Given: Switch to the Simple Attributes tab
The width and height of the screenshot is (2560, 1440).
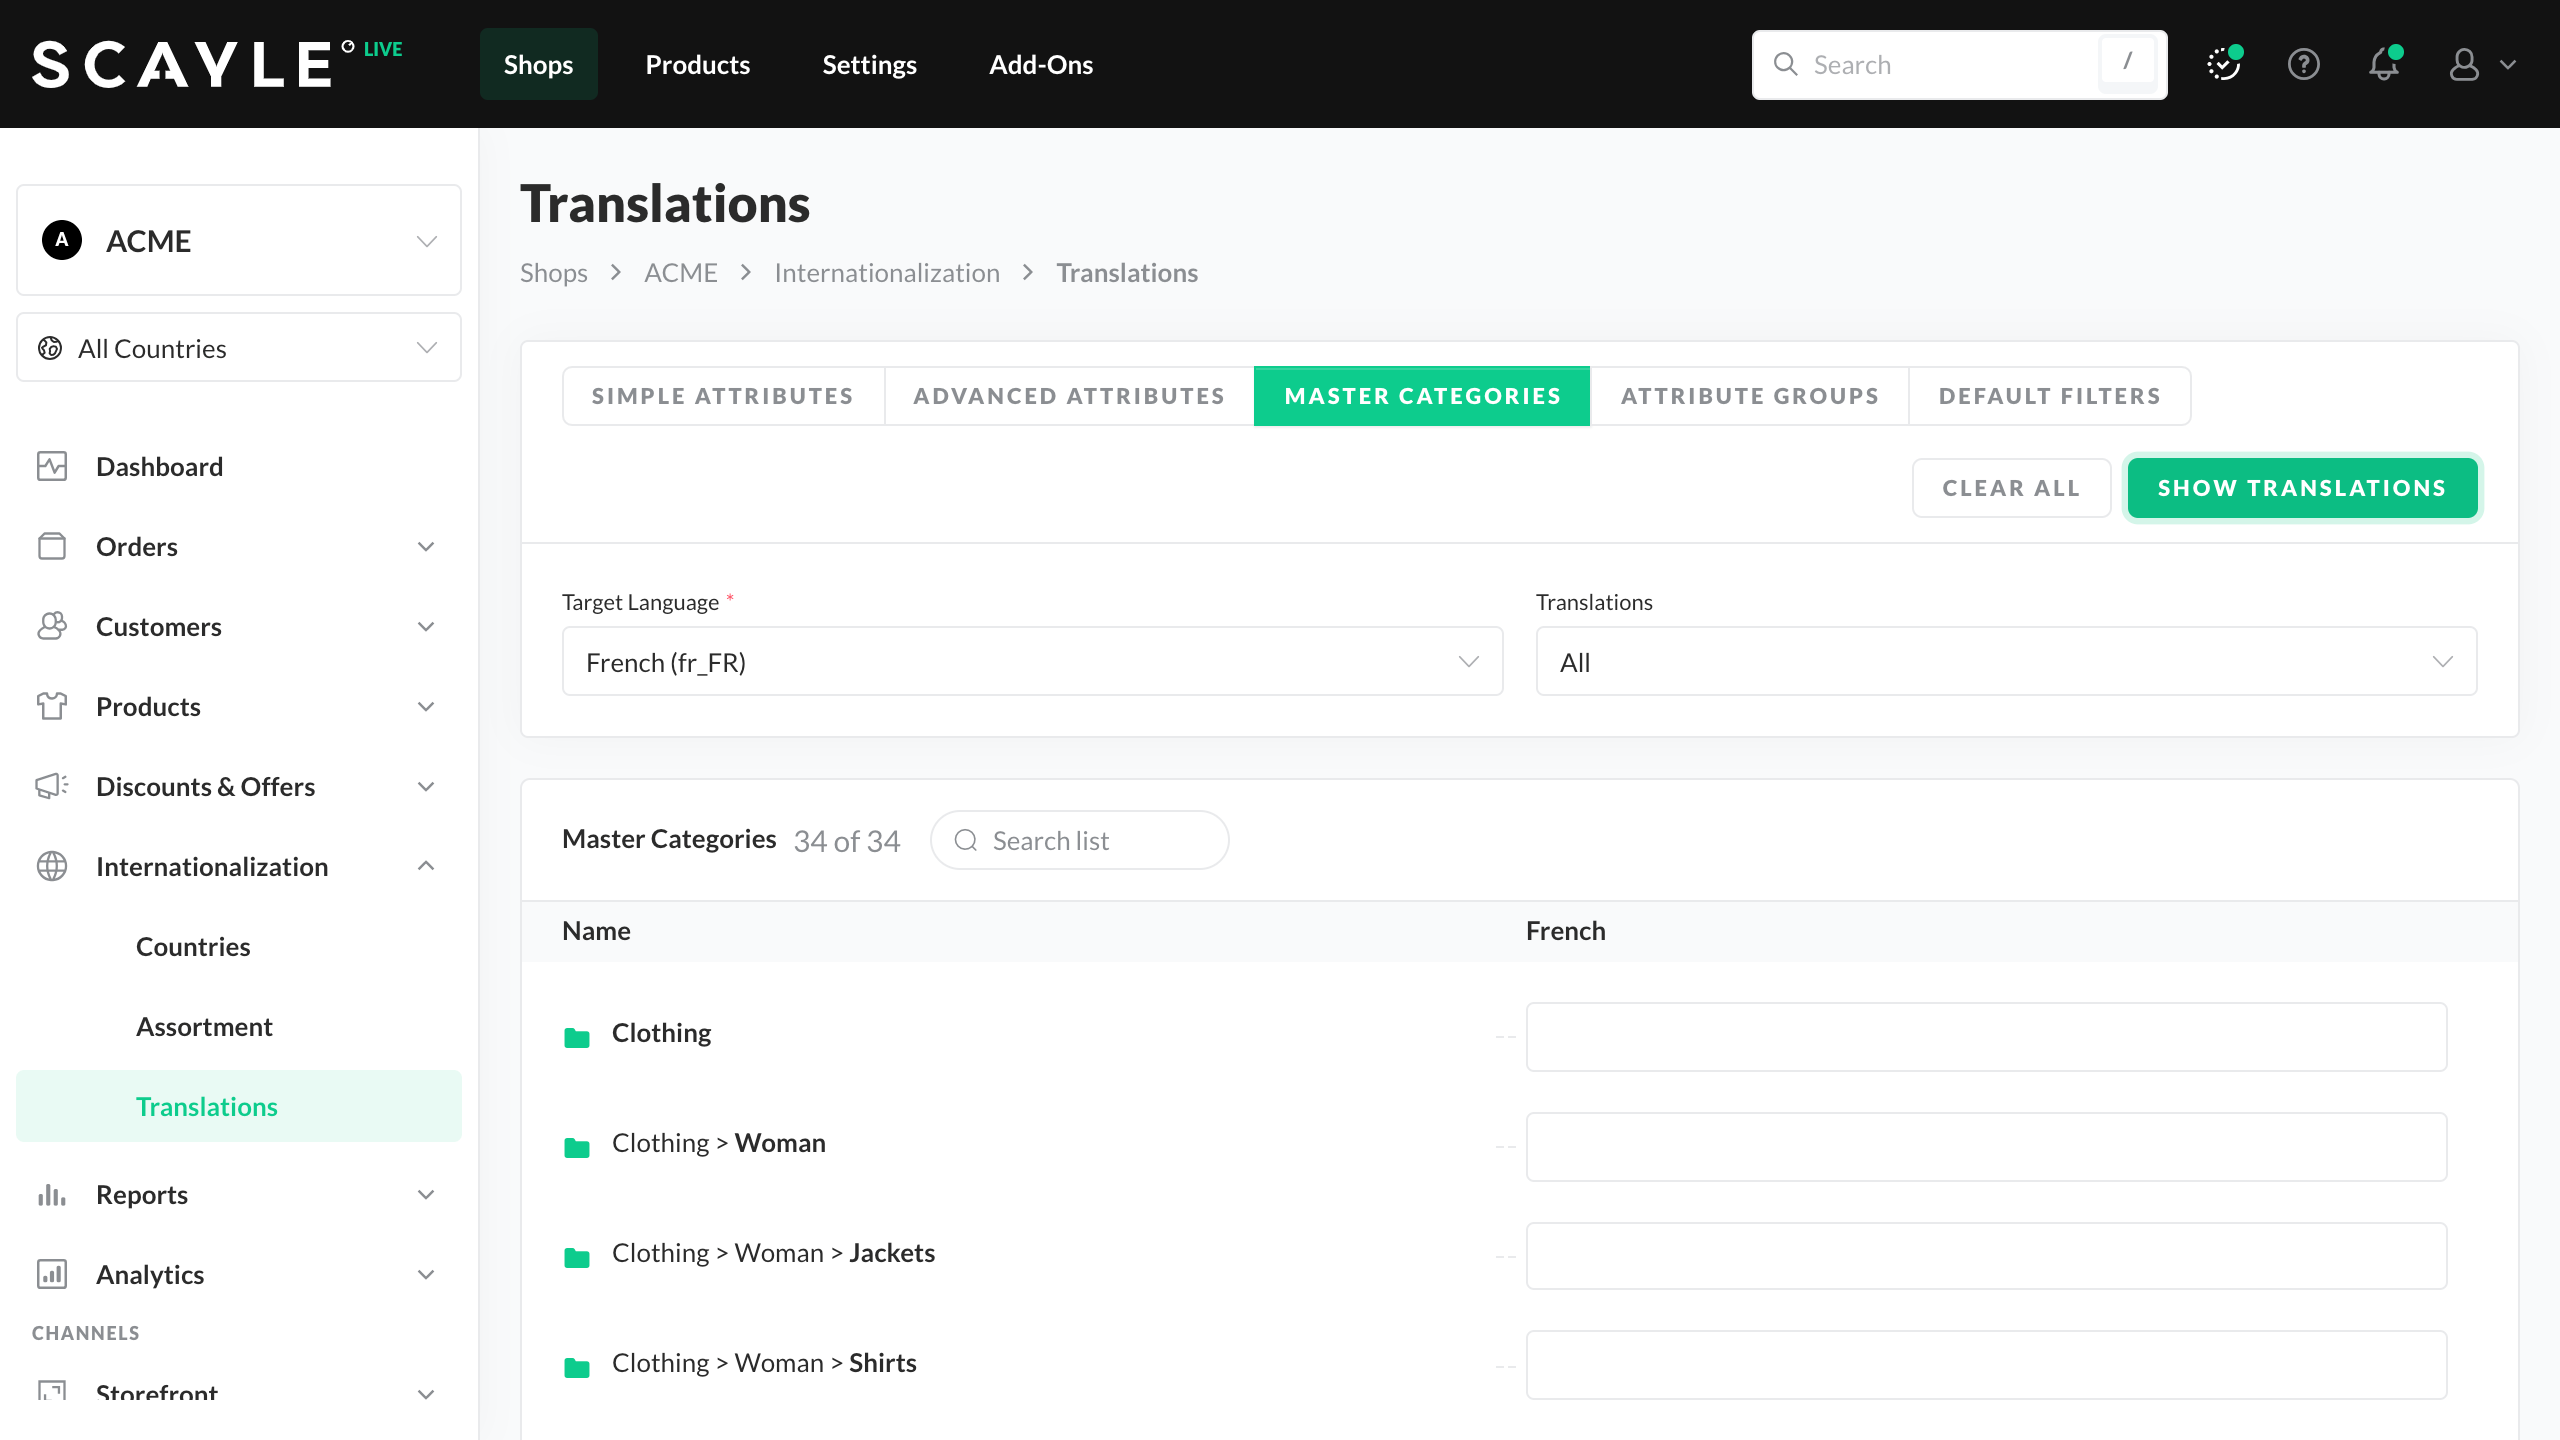Looking at the screenshot, I should pyautogui.click(x=723, y=396).
